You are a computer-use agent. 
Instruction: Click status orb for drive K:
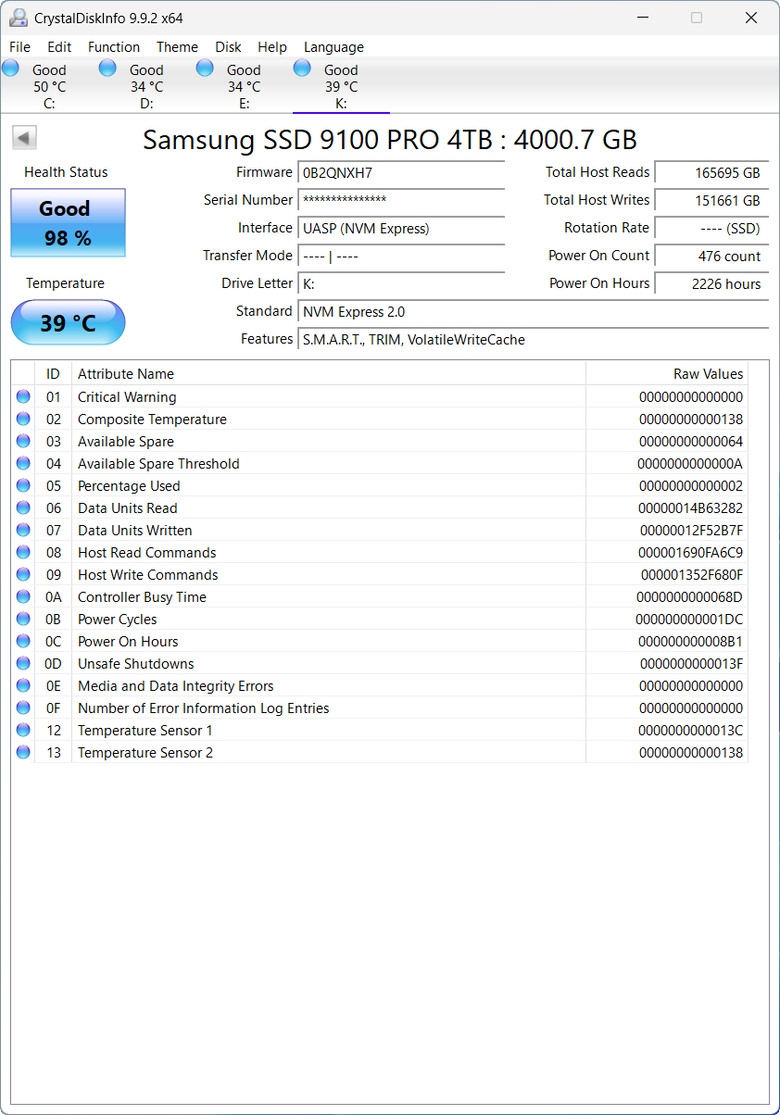302,68
